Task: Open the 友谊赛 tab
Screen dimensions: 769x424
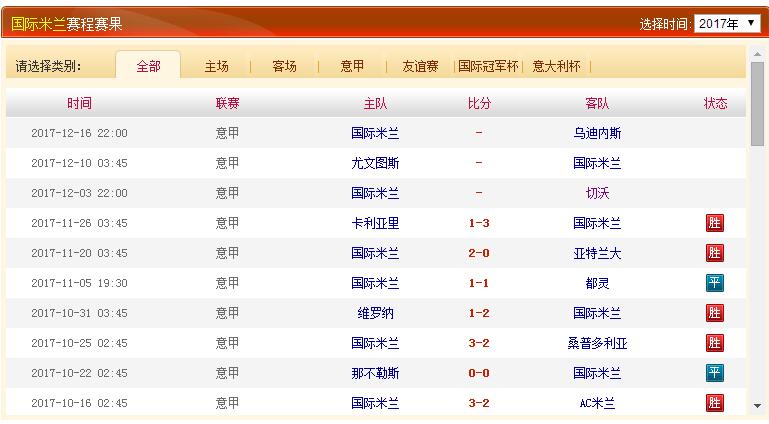Action: 420,66
